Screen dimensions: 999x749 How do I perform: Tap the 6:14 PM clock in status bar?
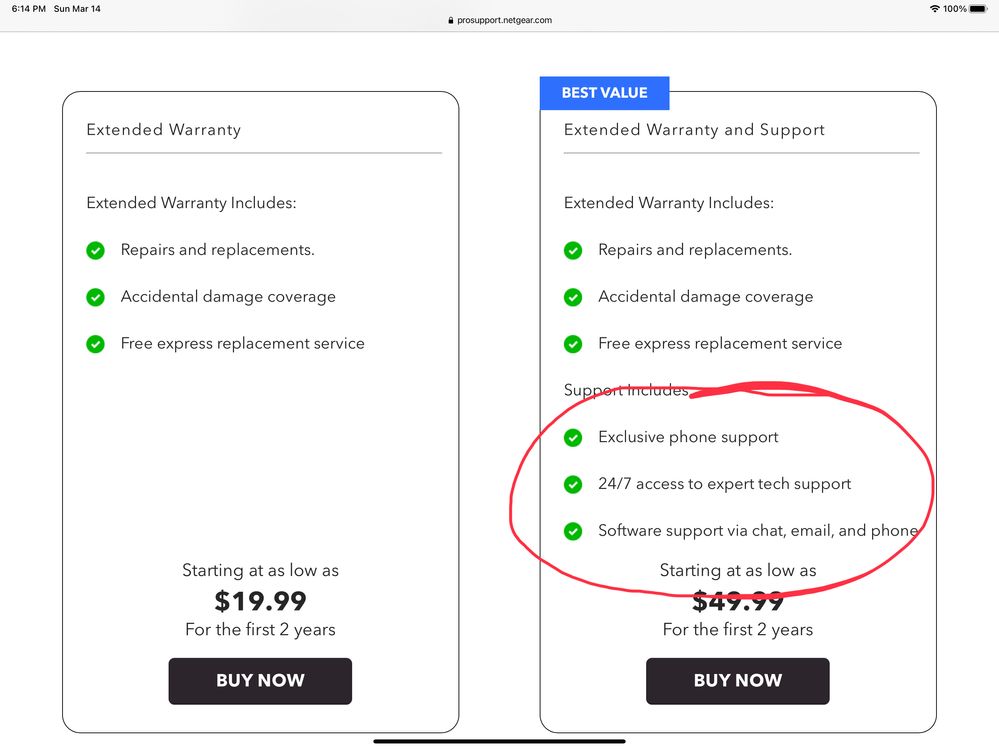[28, 8]
